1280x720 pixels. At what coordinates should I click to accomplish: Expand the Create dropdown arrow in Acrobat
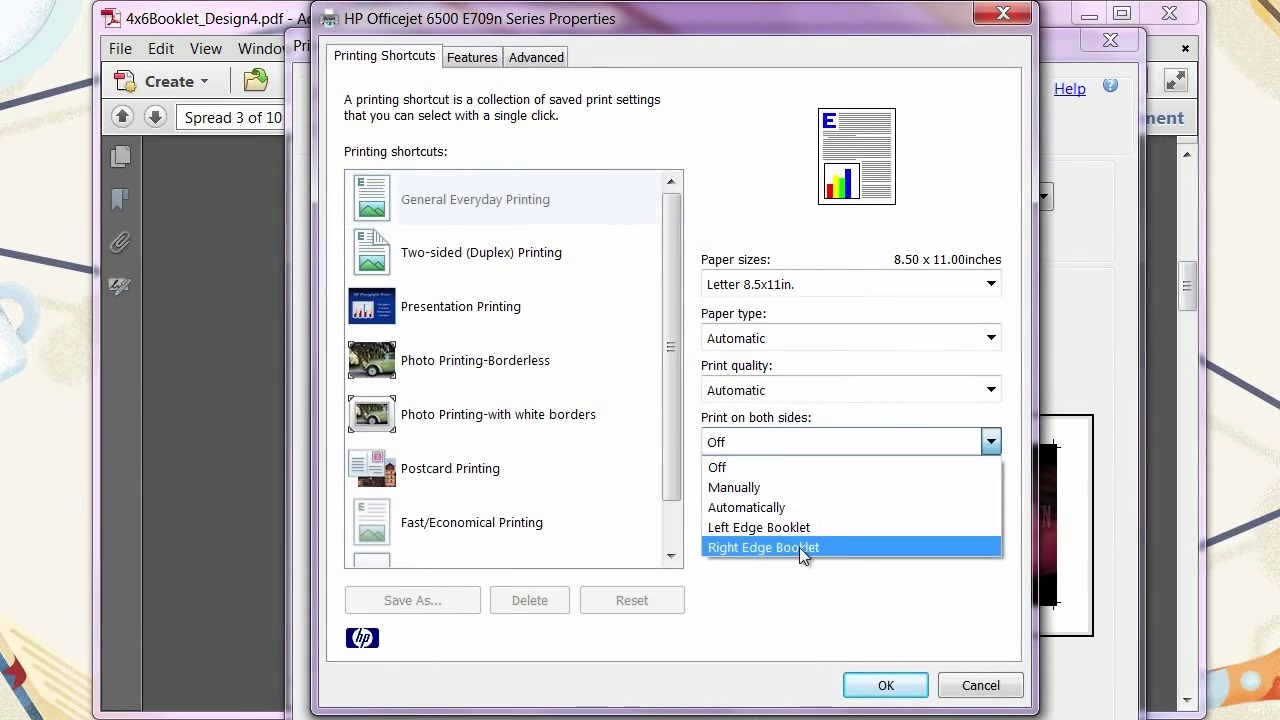204,82
